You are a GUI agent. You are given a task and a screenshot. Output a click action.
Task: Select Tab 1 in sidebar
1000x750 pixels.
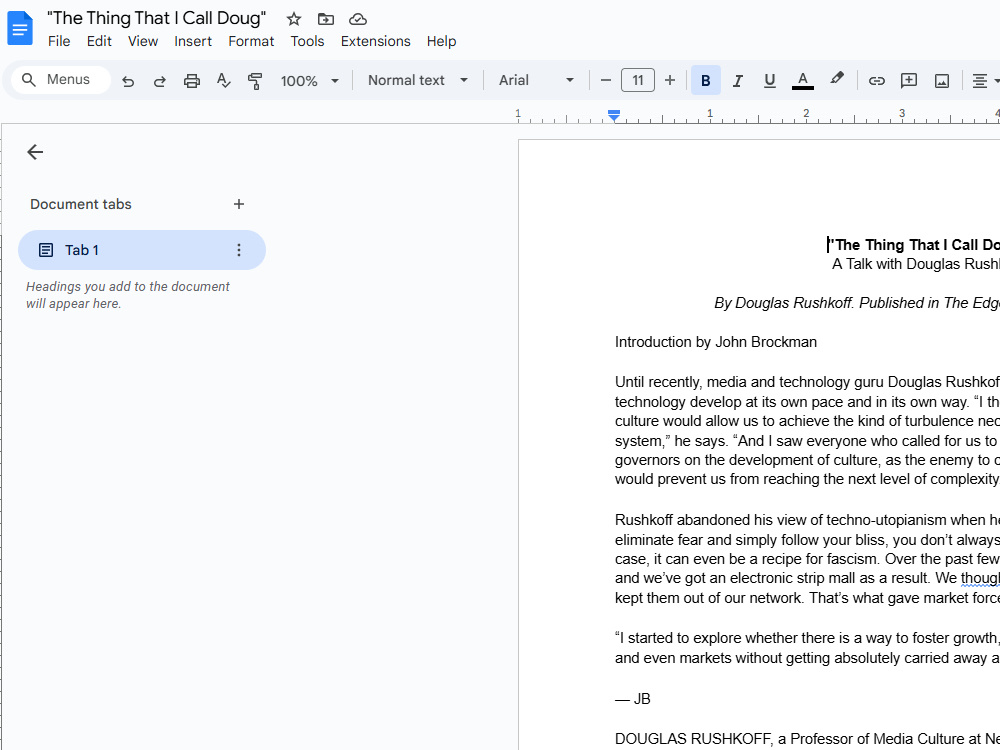[x=142, y=250]
